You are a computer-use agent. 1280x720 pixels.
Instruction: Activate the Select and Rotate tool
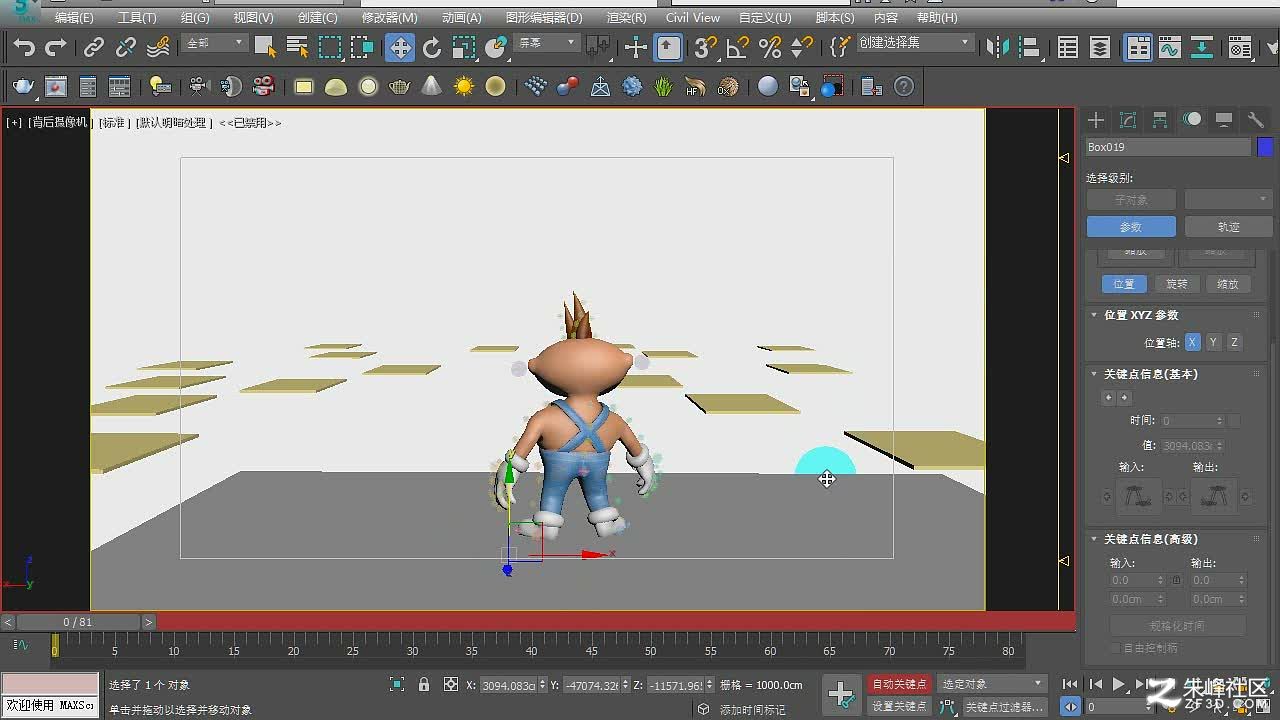432,47
